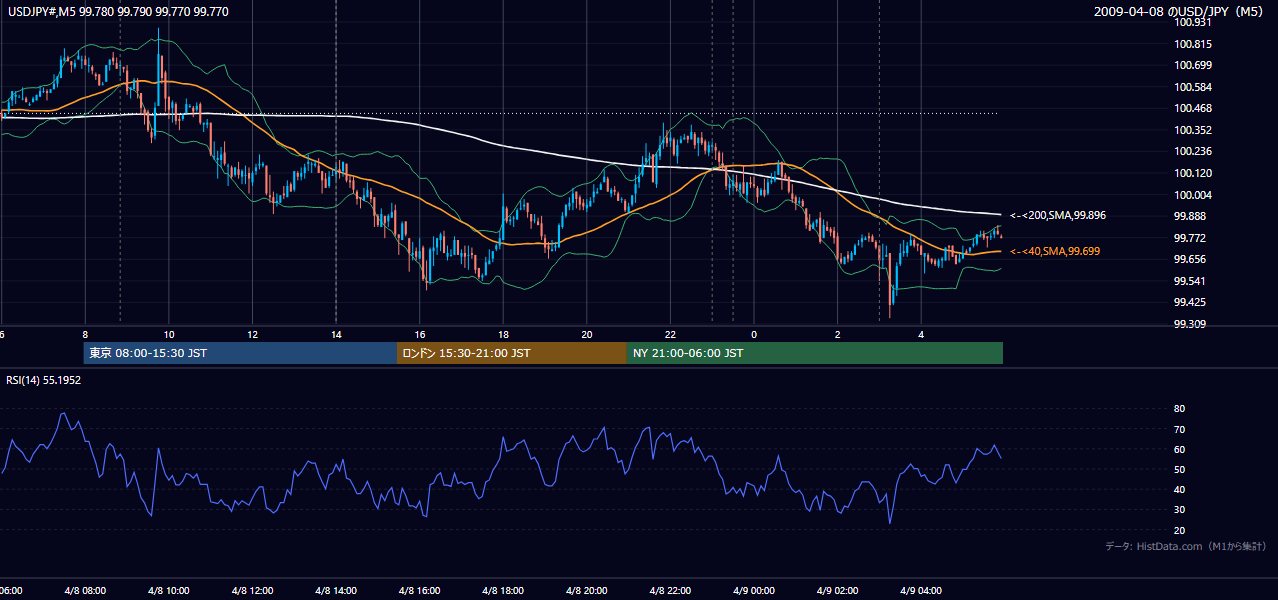
Task: Click RSI scale label 40
Action: tap(1180, 489)
